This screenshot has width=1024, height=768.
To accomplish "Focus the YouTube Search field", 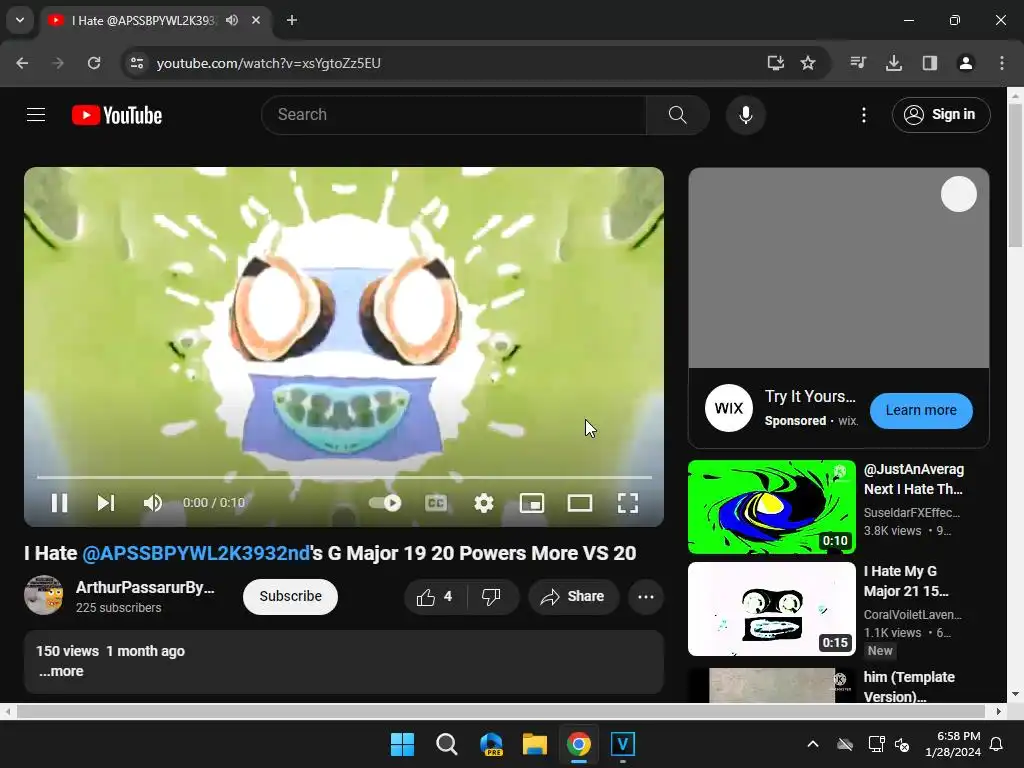I will click(454, 115).
